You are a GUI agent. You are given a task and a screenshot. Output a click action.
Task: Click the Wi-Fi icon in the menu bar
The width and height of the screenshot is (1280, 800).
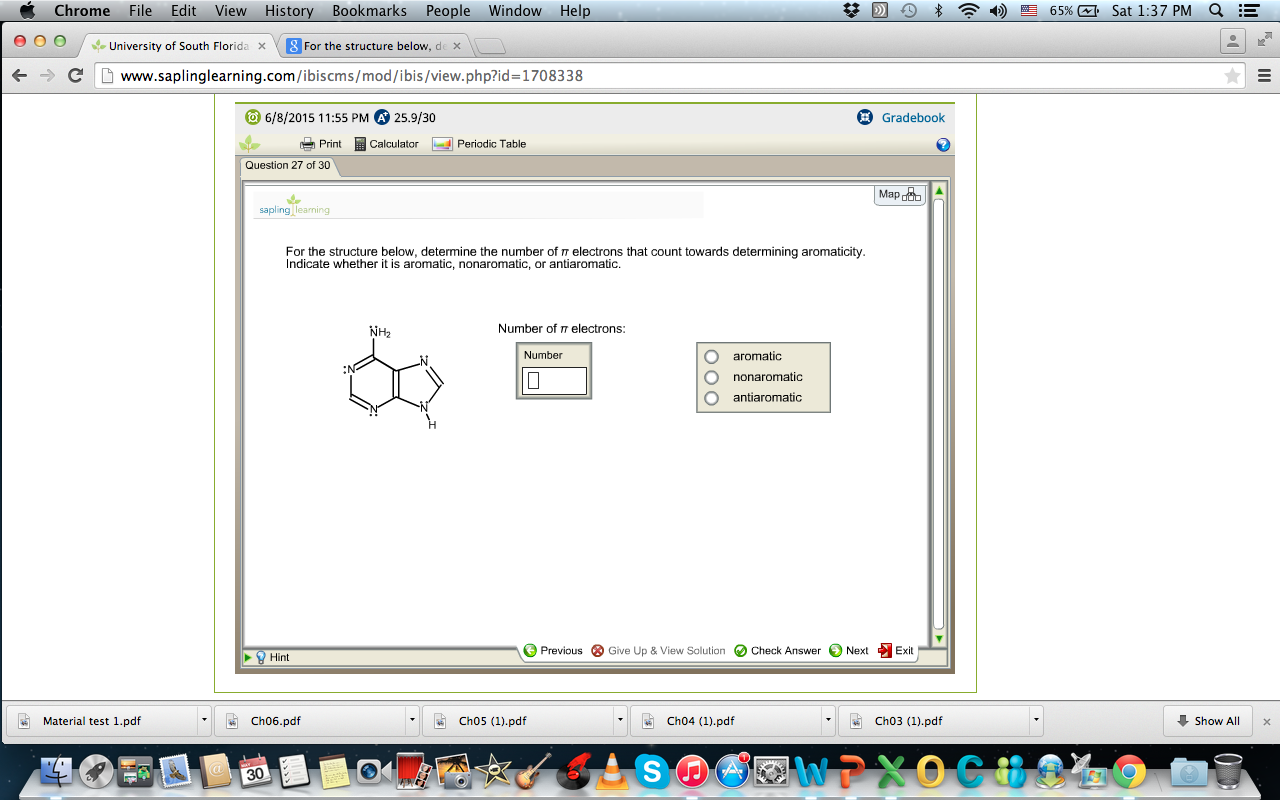[x=968, y=11]
